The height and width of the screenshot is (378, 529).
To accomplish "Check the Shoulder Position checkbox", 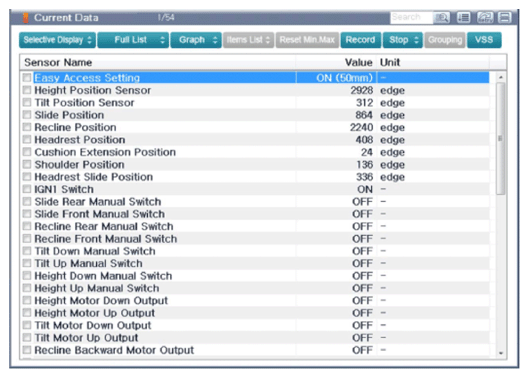I will 27,164.
